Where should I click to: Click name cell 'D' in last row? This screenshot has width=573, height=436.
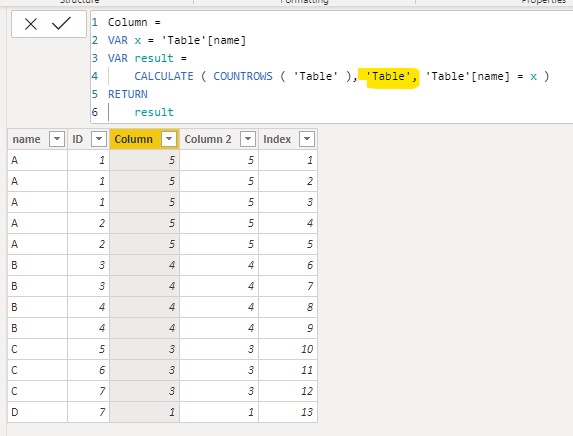[x=37, y=412]
